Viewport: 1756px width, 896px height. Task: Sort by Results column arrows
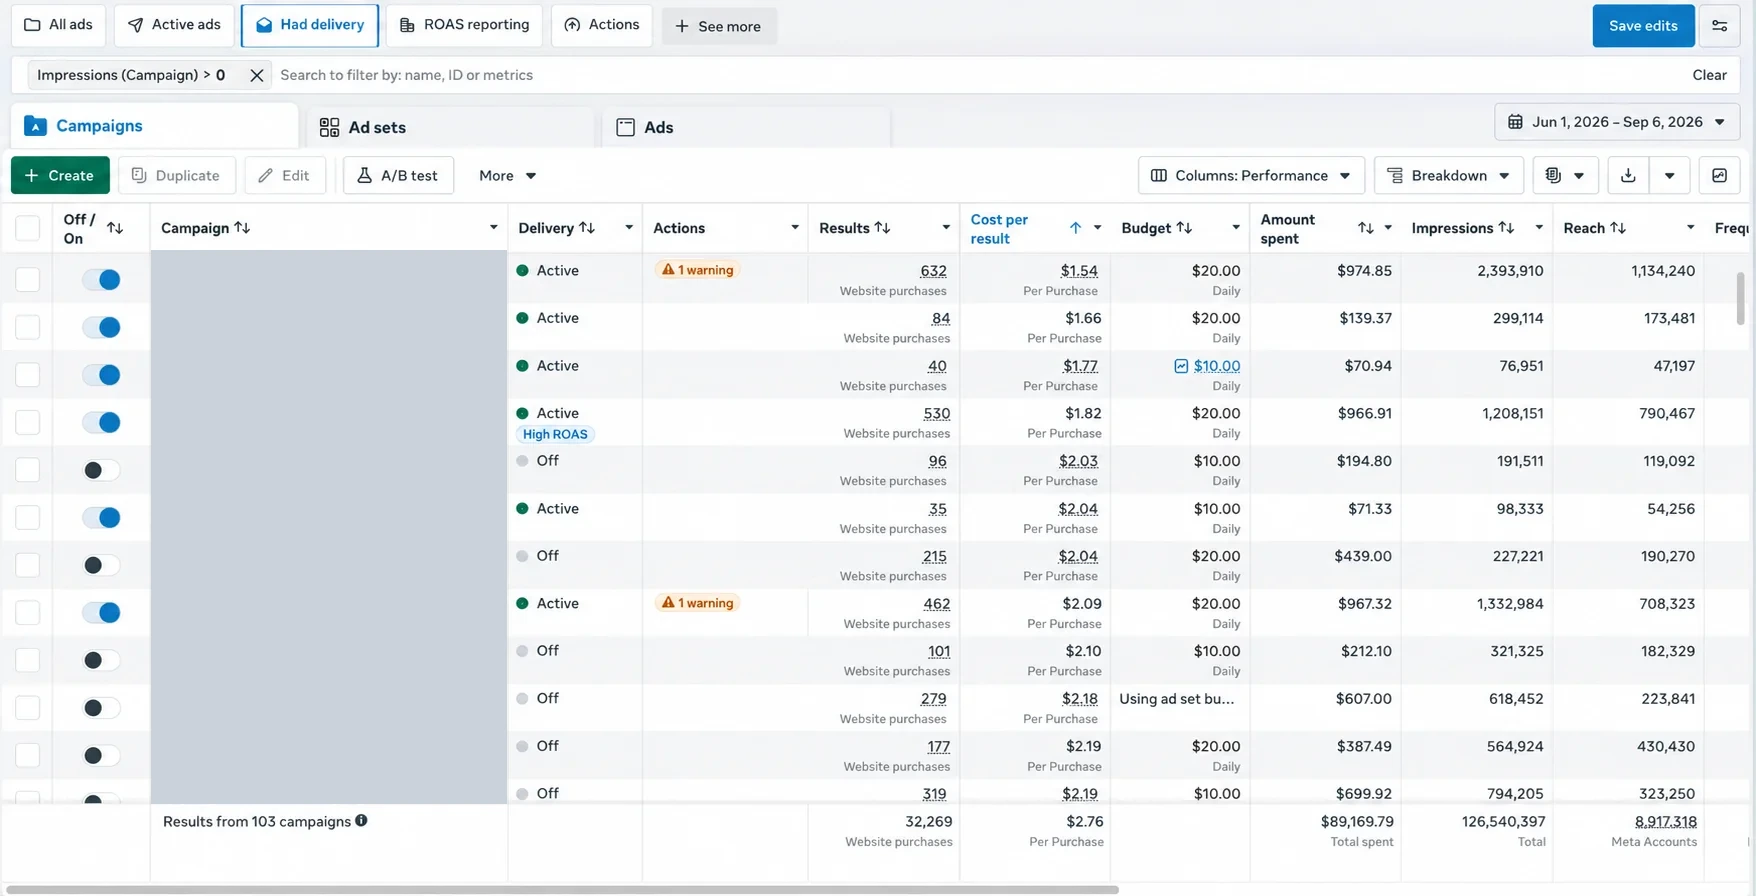pos(882,227)
